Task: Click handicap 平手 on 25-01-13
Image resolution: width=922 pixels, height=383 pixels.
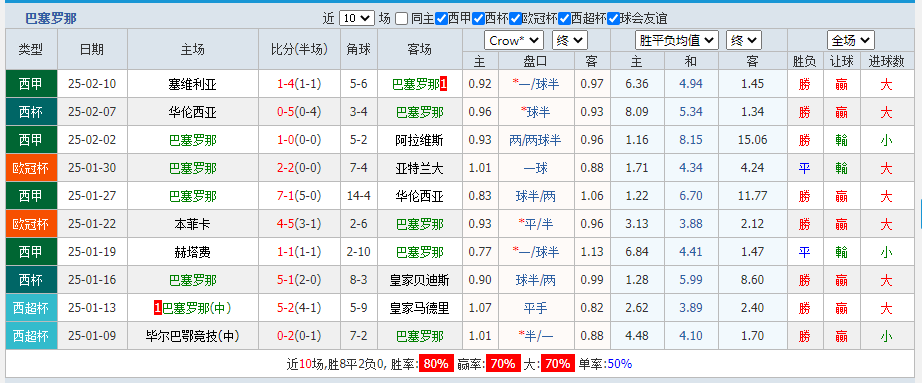Action: coord(535,308)
